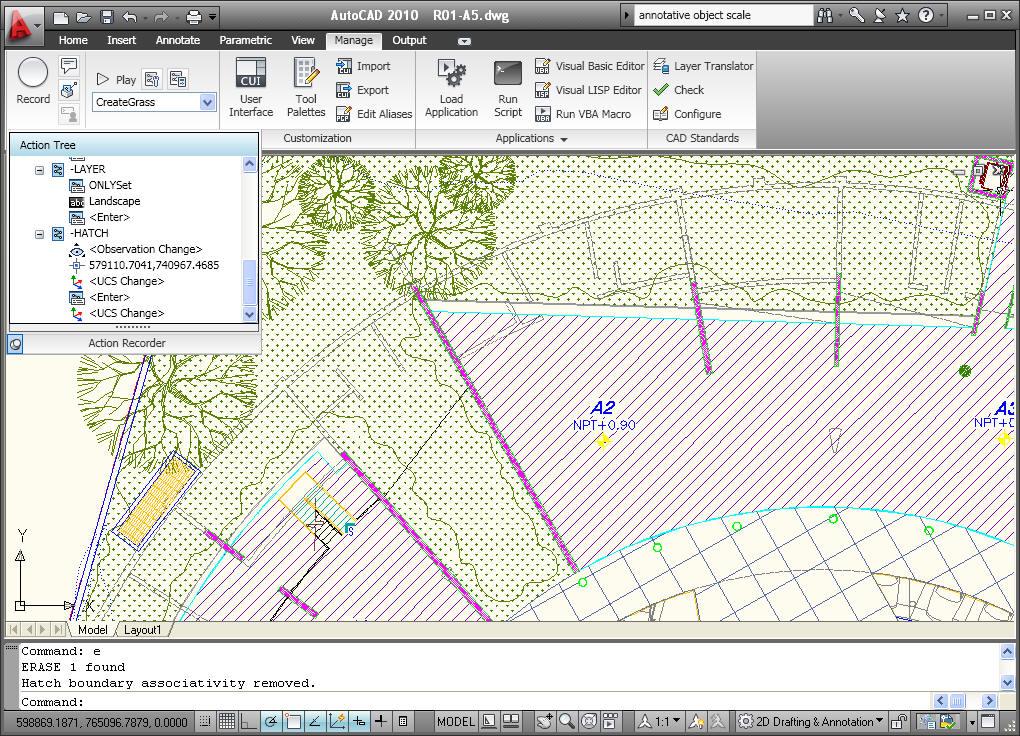Click the Record macro button
Viewport: 1020px width, 736px height.
point(33,81)
